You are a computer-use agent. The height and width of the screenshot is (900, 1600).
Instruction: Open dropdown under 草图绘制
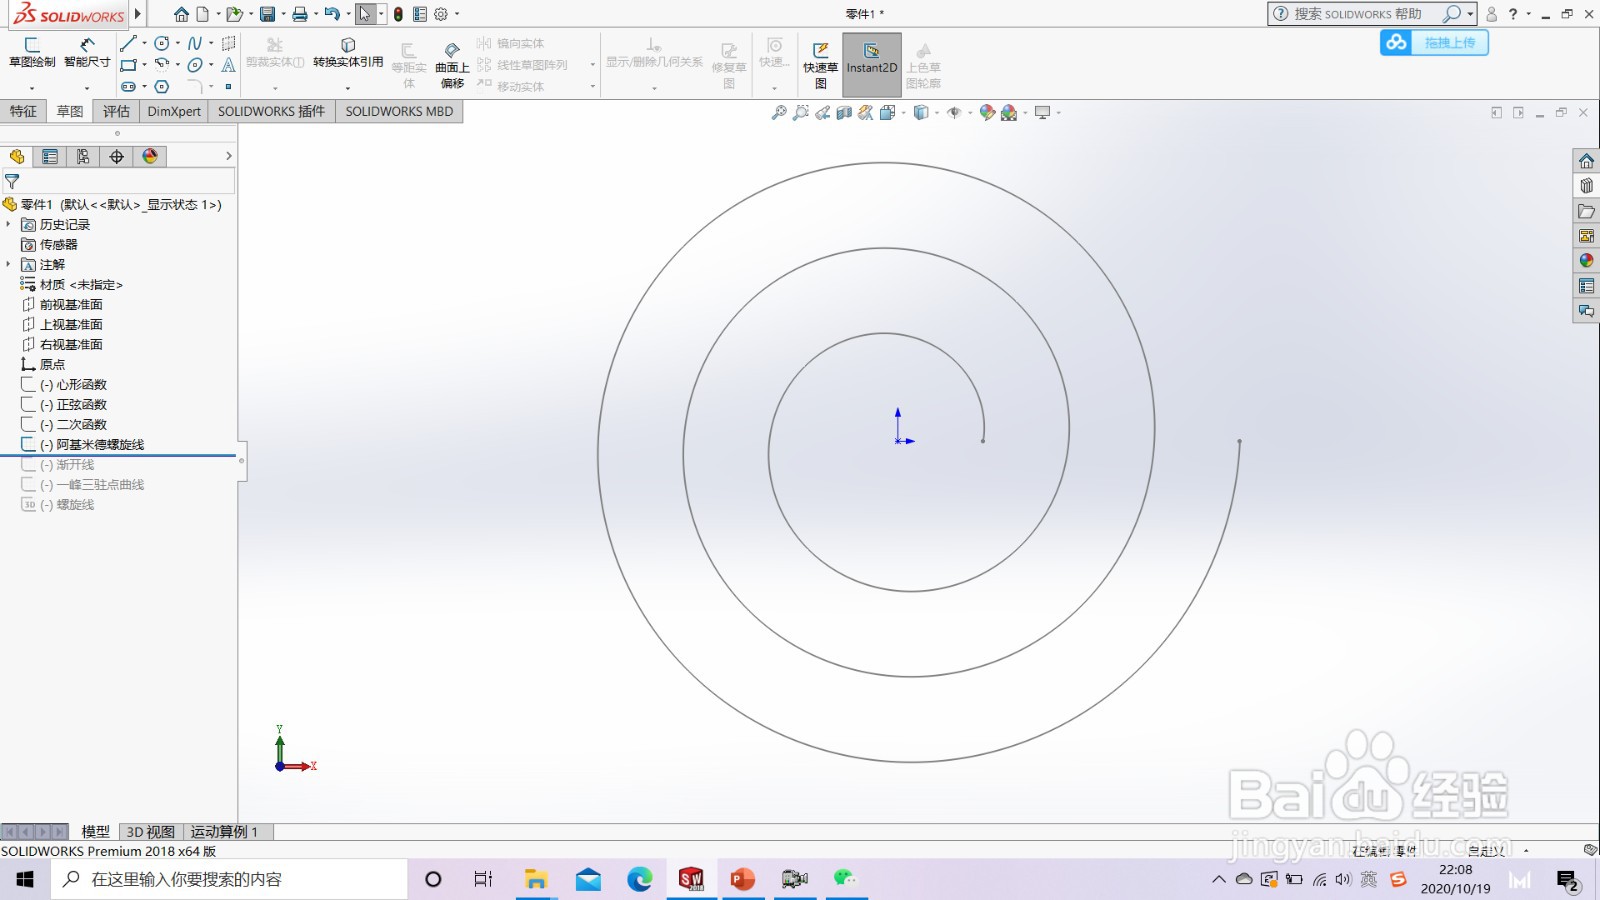pos(32,88)
